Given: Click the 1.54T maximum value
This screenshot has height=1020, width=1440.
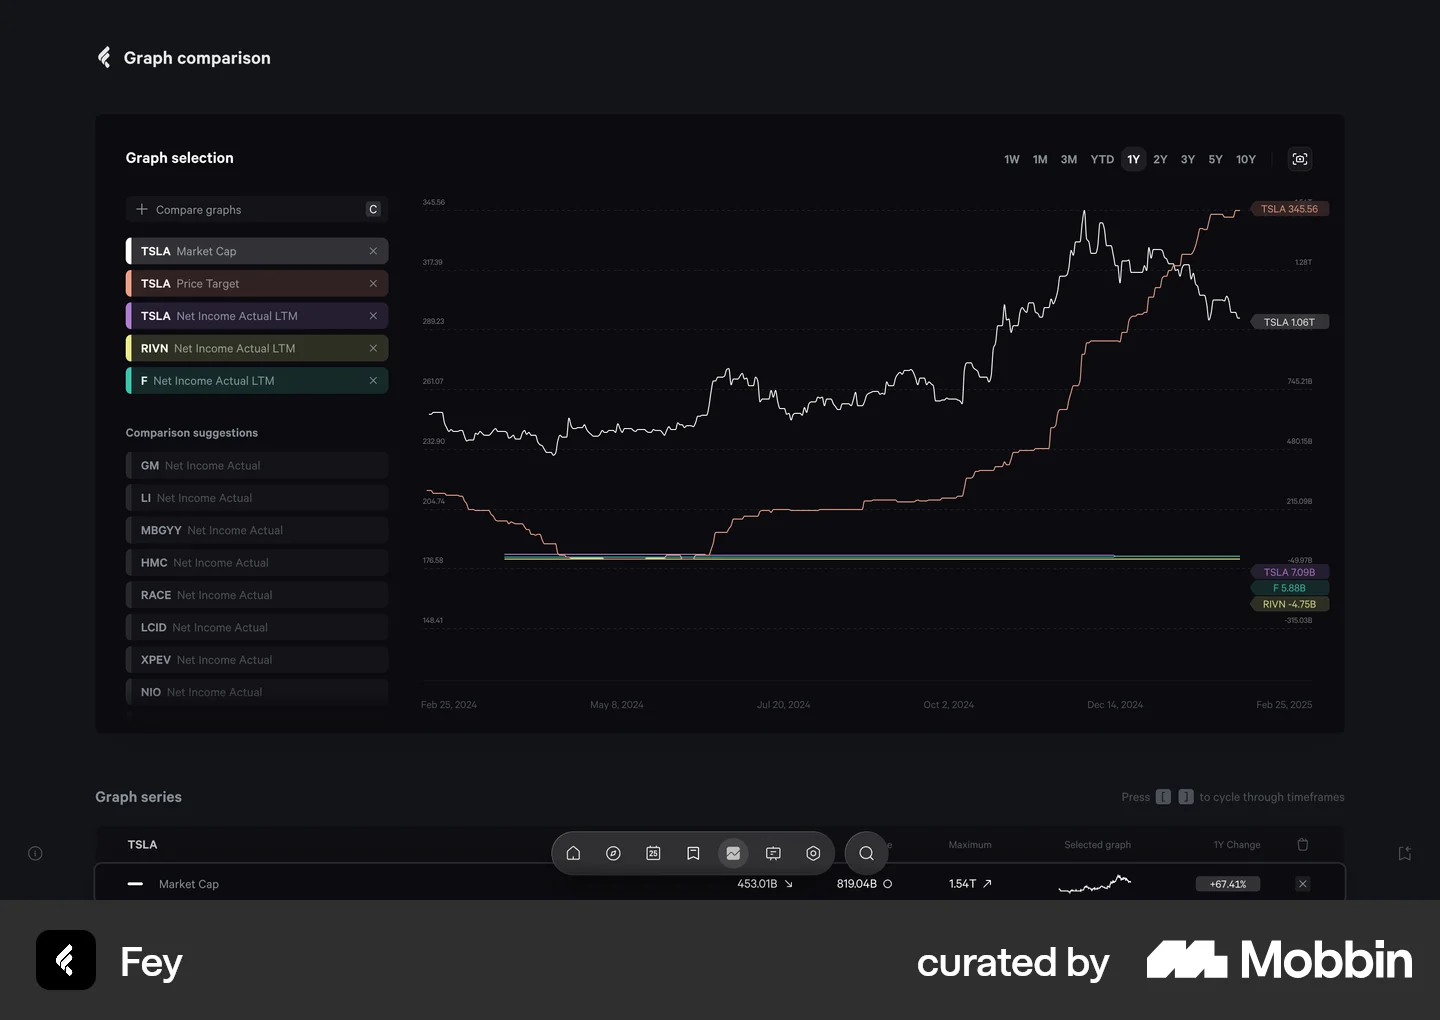Looking at the screenshot, I should coord(962,884).
